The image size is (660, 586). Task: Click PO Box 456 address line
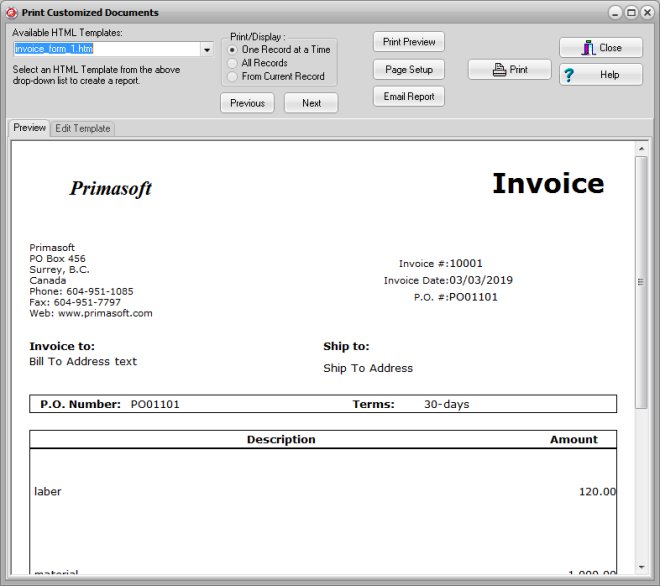coord(57,258)
